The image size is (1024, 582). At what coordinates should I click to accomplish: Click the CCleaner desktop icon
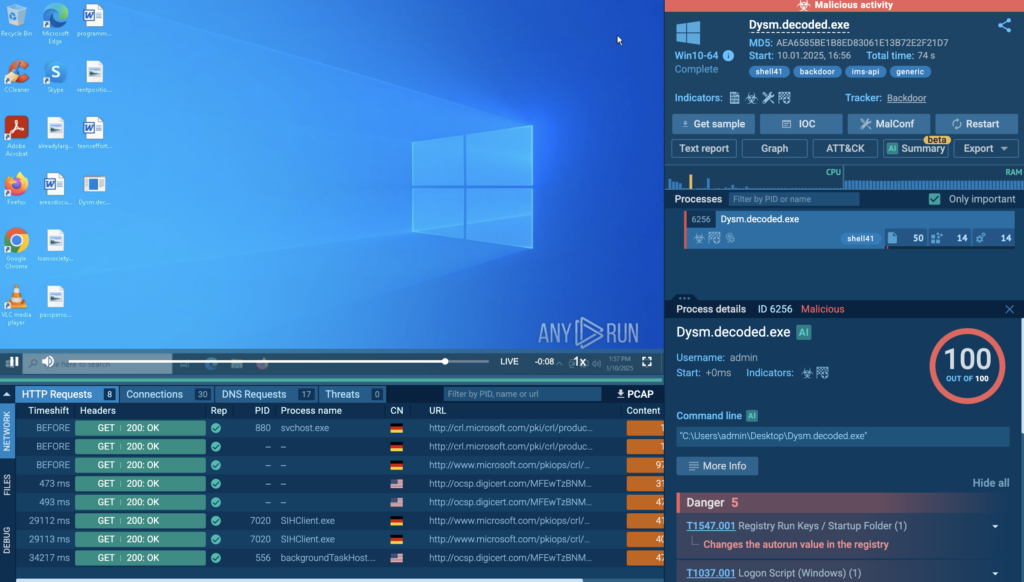(x=16, y=73)
